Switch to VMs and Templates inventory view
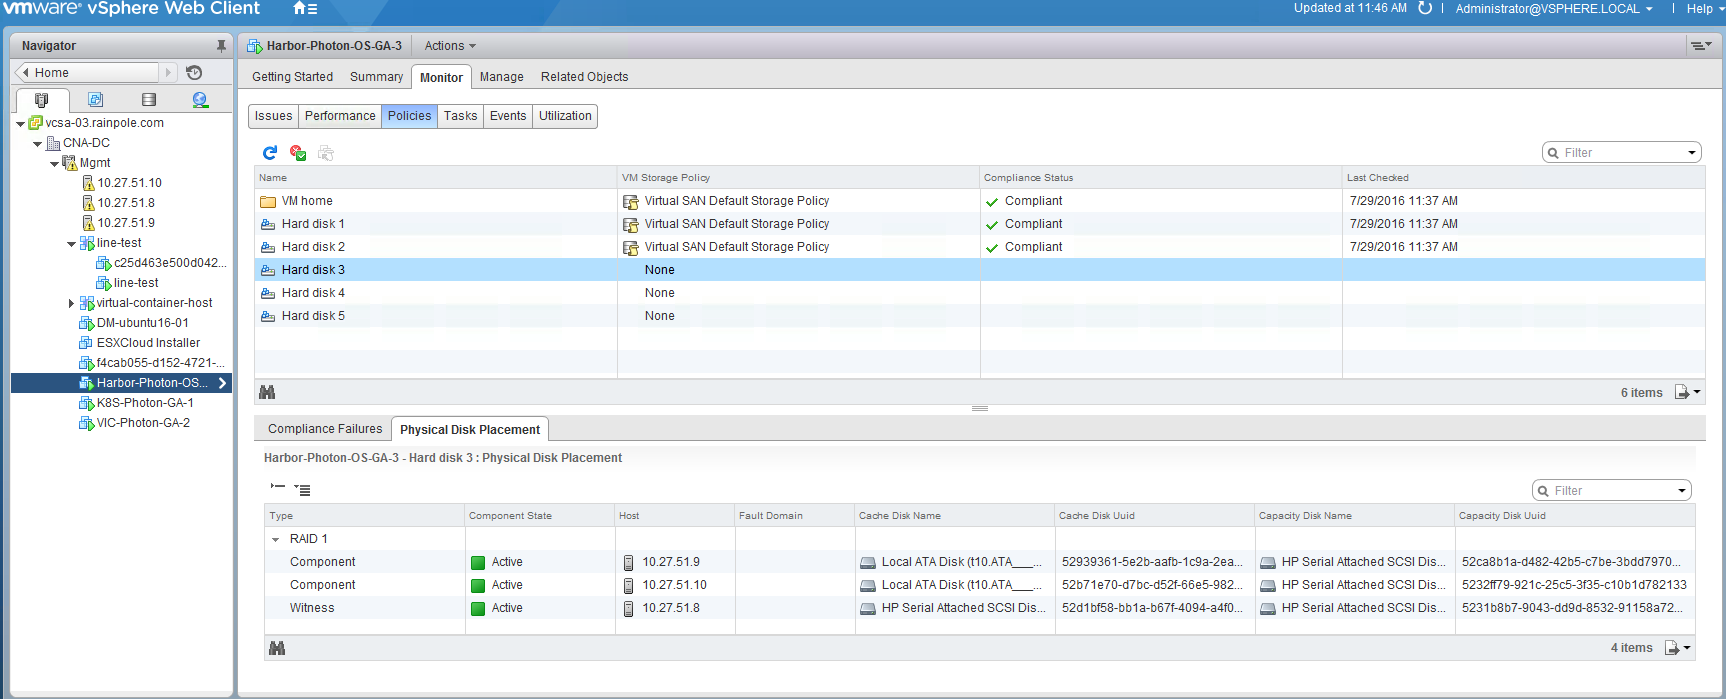This screenshot has height=699, width=1726. point(95,100)
